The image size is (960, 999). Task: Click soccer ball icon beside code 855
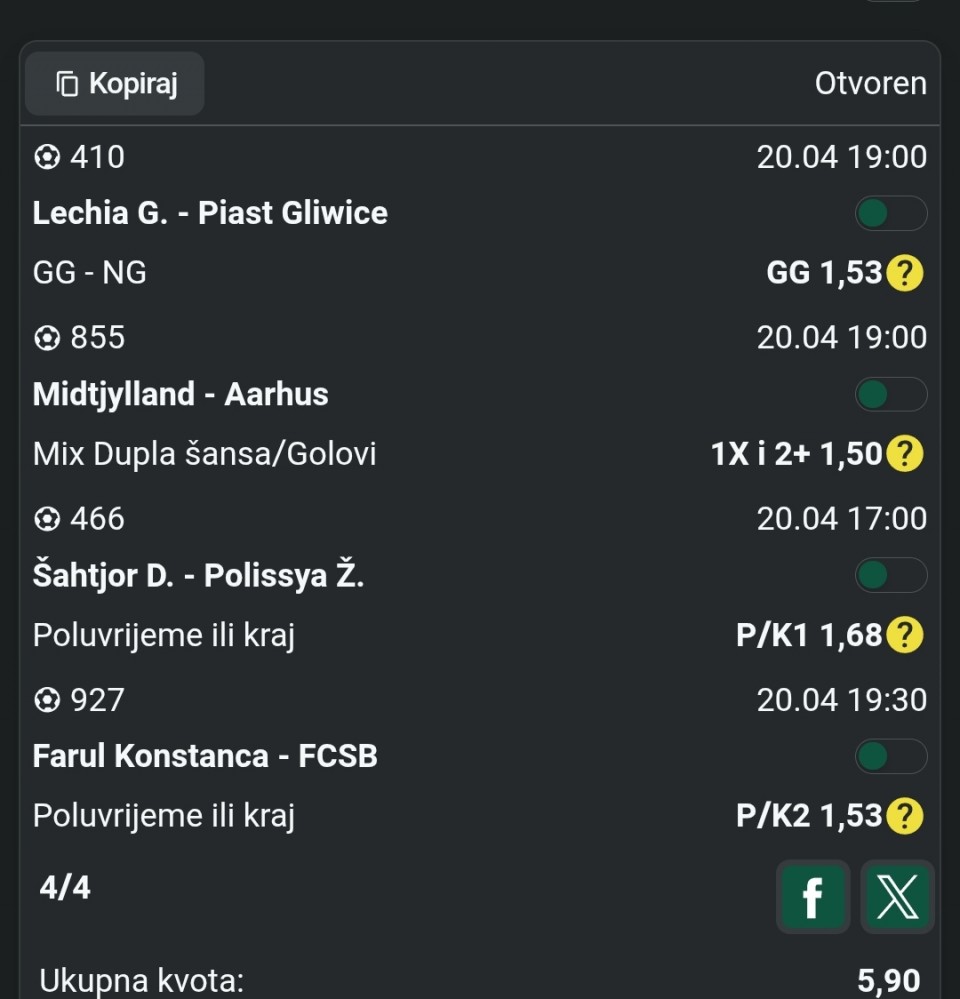pyautogui.click(x=47, y=339)
